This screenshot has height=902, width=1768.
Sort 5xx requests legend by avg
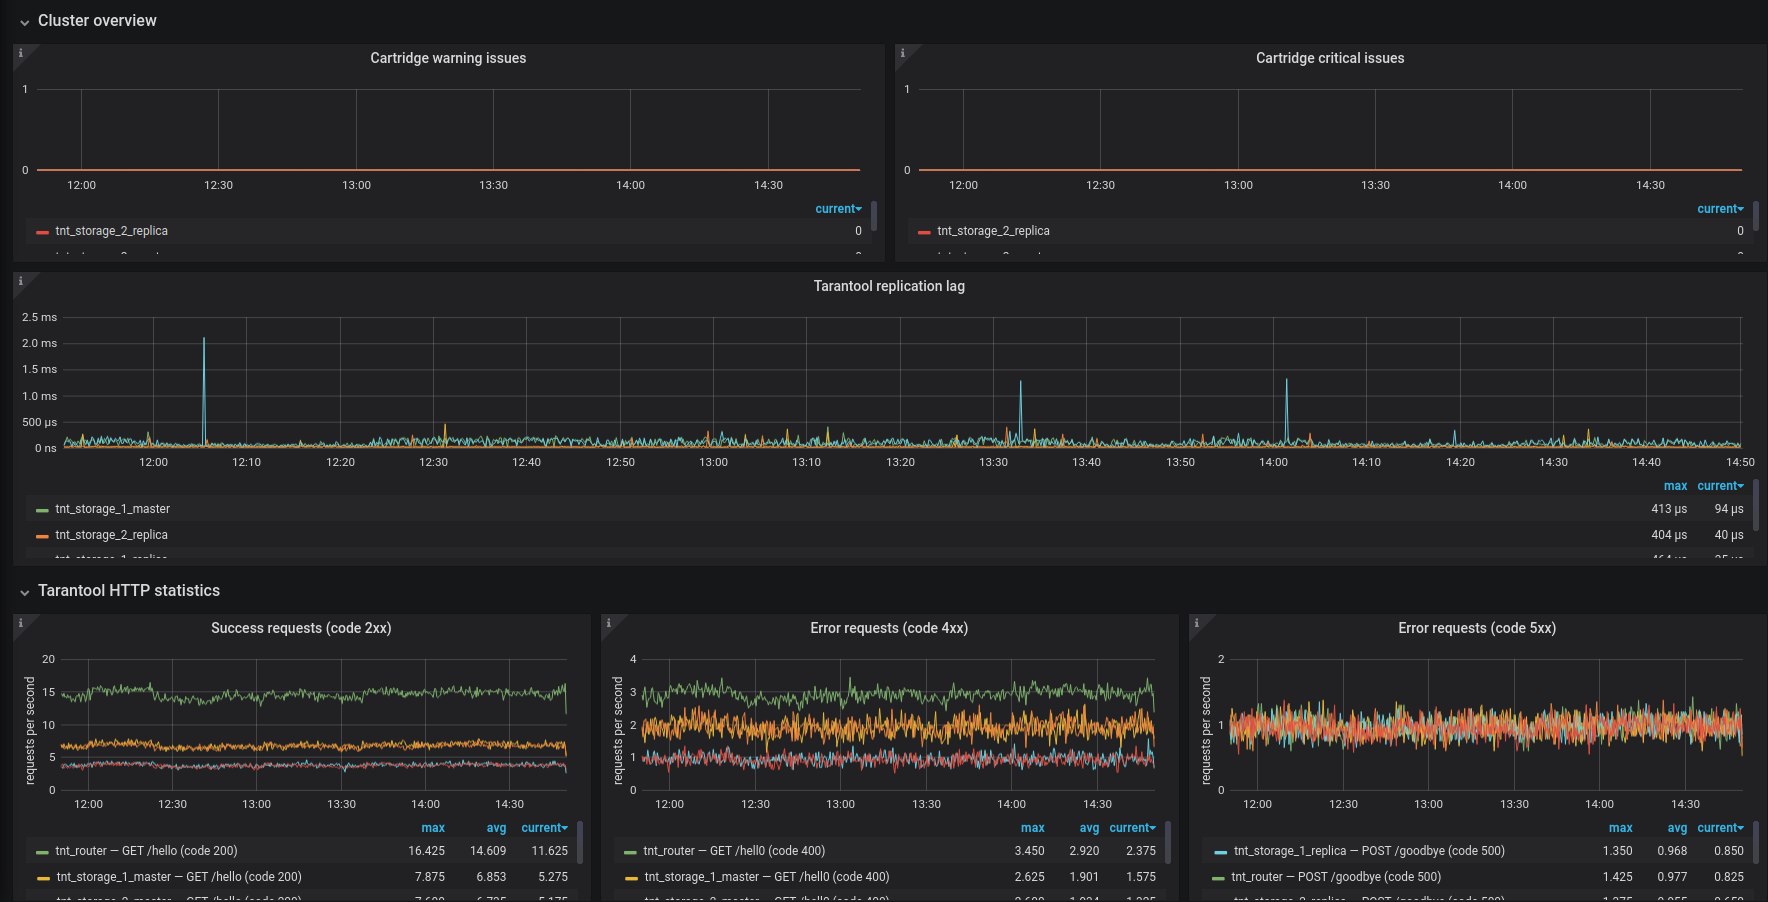point(1677,828)
